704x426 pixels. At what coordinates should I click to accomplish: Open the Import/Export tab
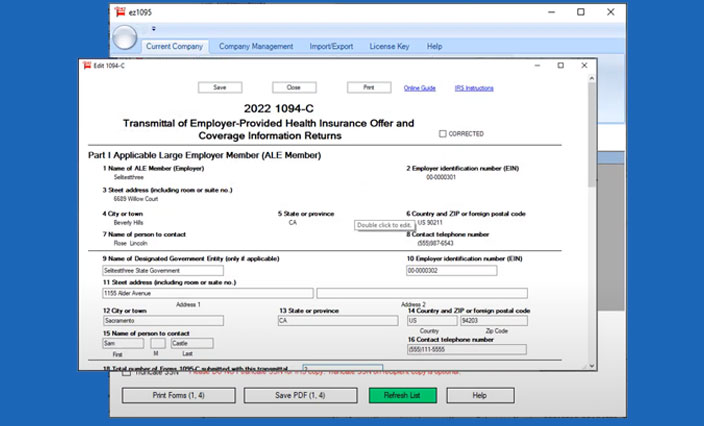[331, 46]
